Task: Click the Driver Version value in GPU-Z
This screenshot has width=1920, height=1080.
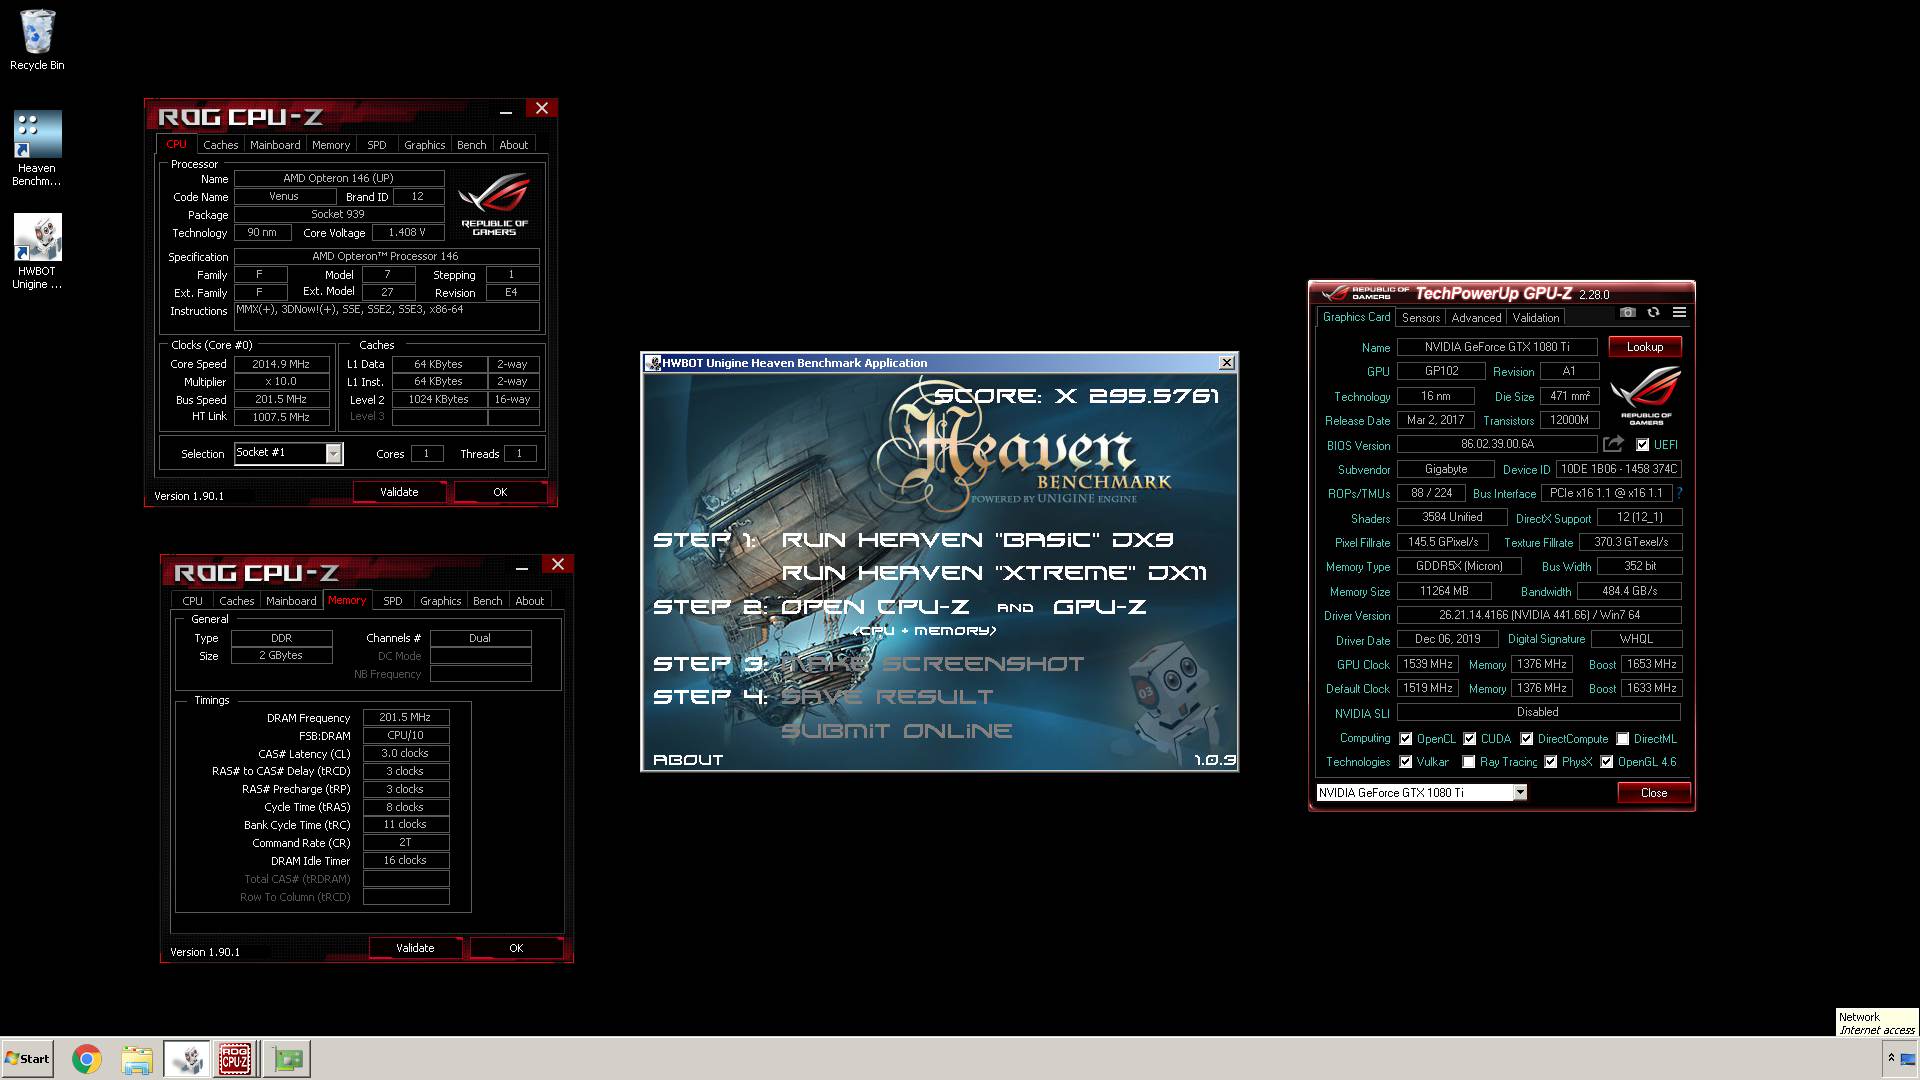Action: pyautogui.click(x=1539, y=615)
